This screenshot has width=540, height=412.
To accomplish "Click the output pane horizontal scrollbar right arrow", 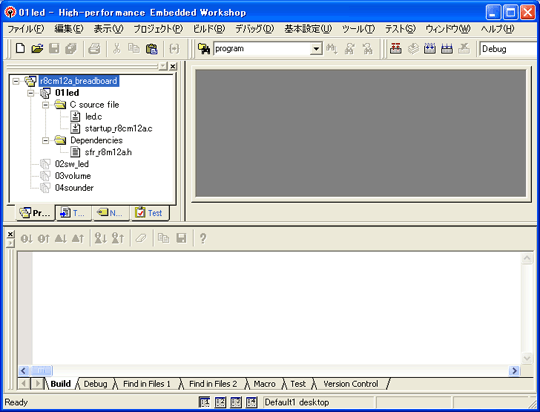I will click(514, 371).
